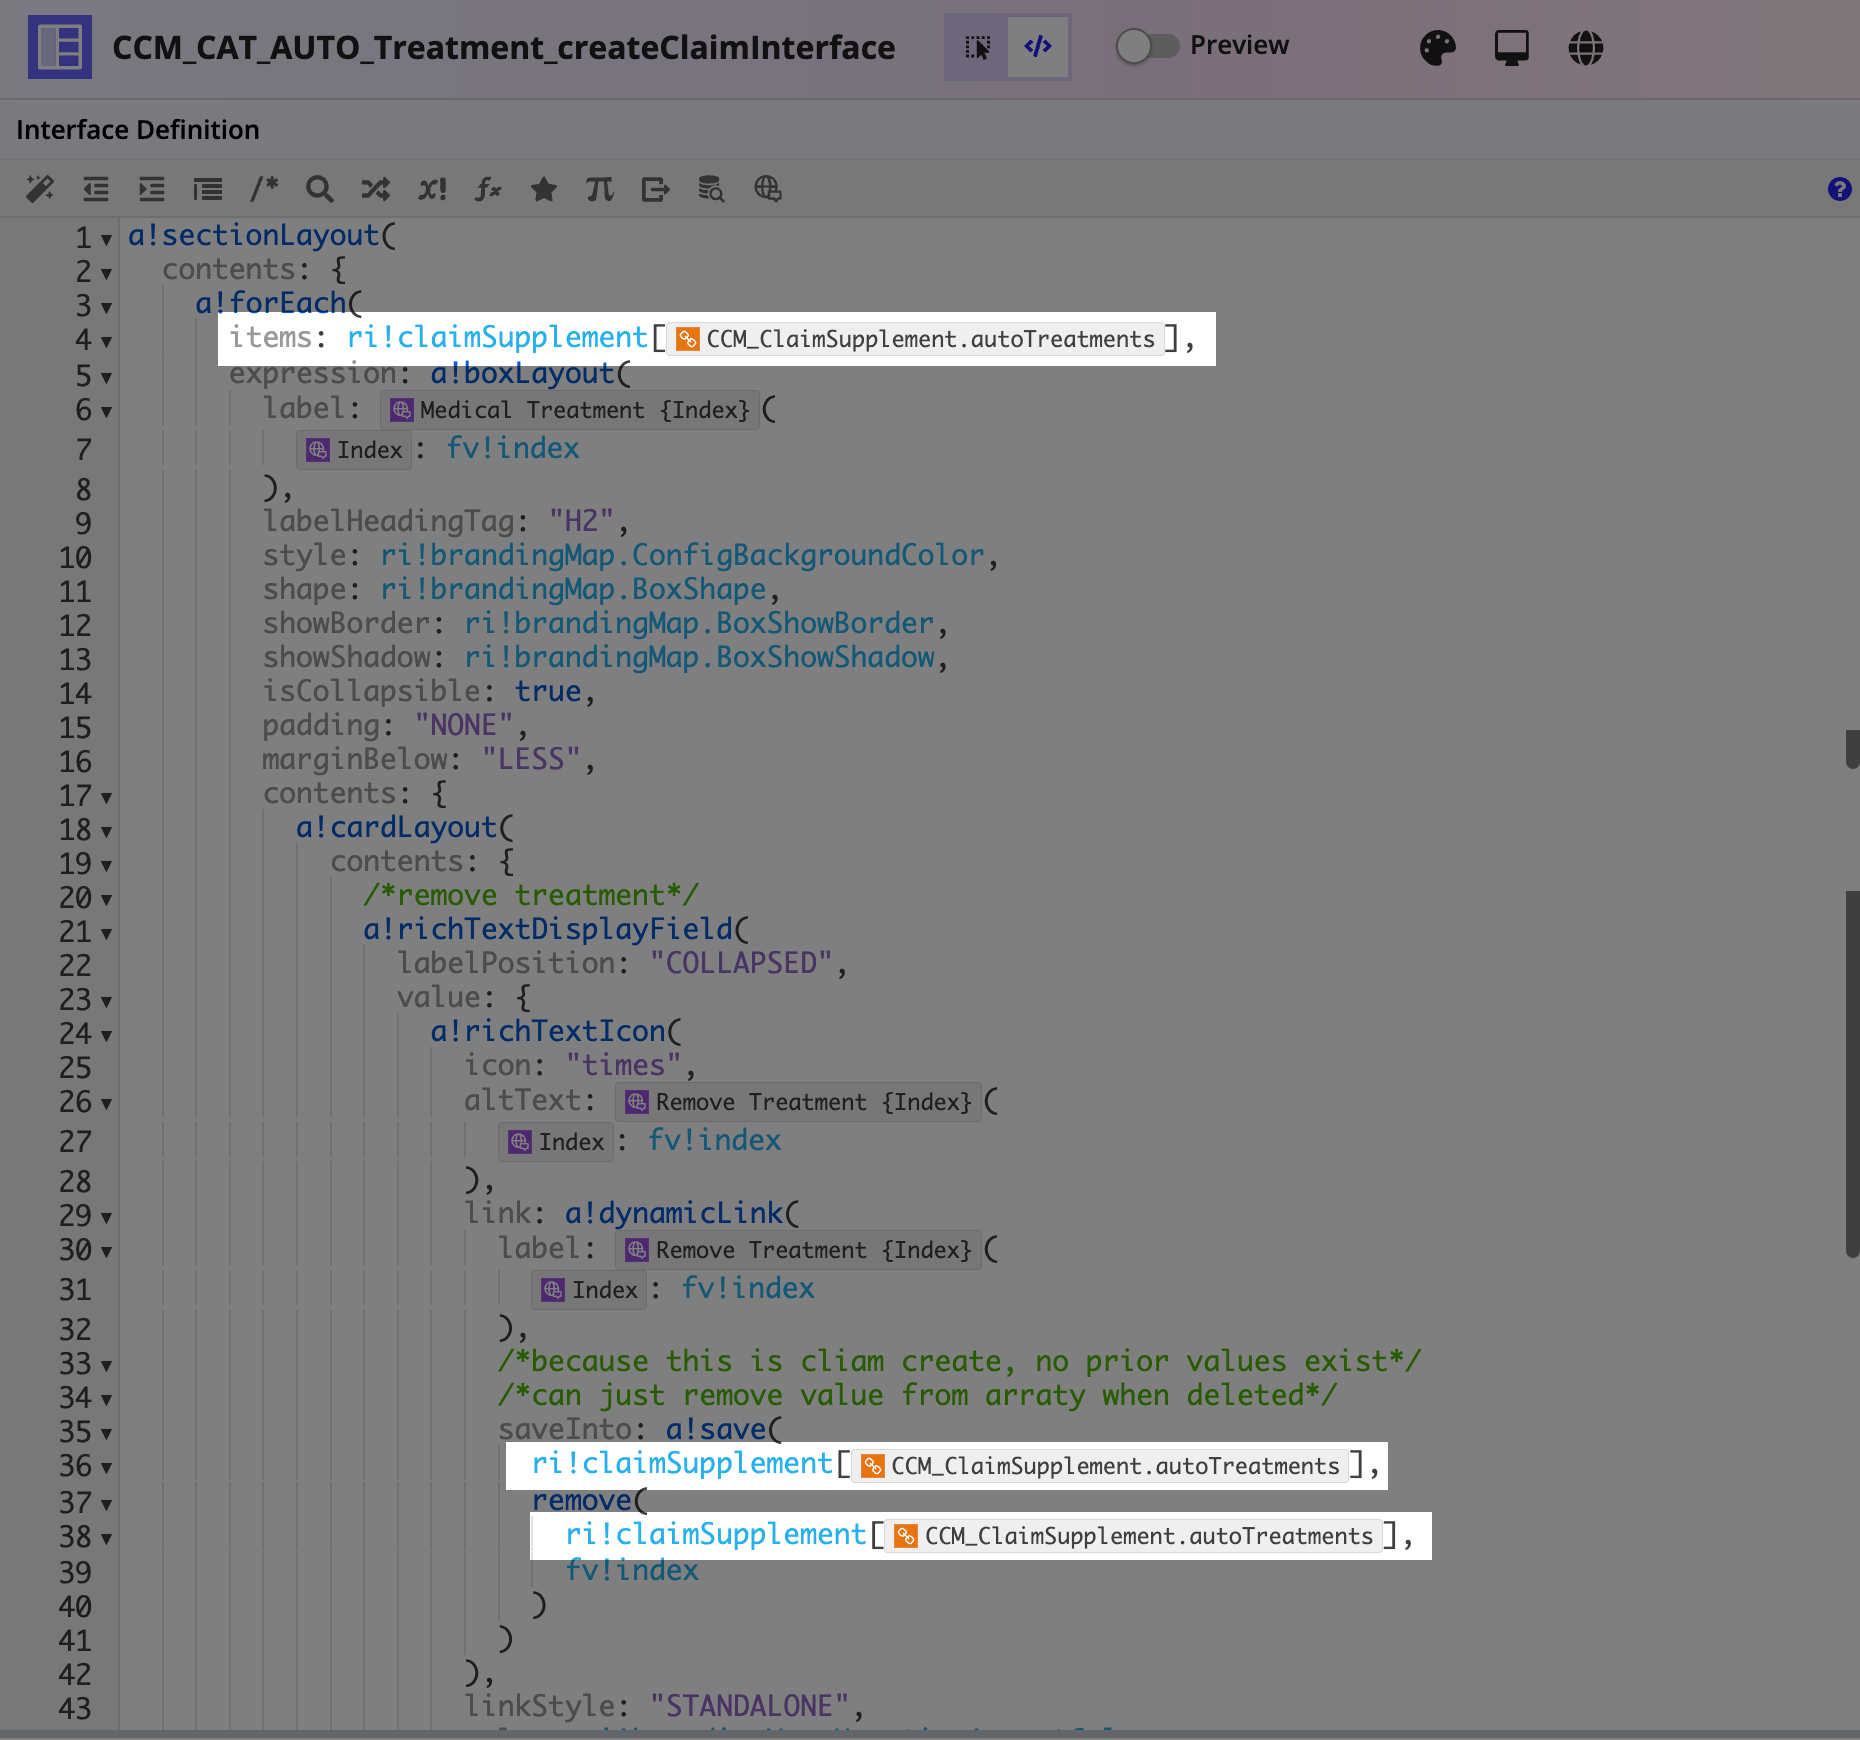Click the altText Remove Treatment {Index} chip
This screenshot has width=1860, height=1740.
[798, 1102]
